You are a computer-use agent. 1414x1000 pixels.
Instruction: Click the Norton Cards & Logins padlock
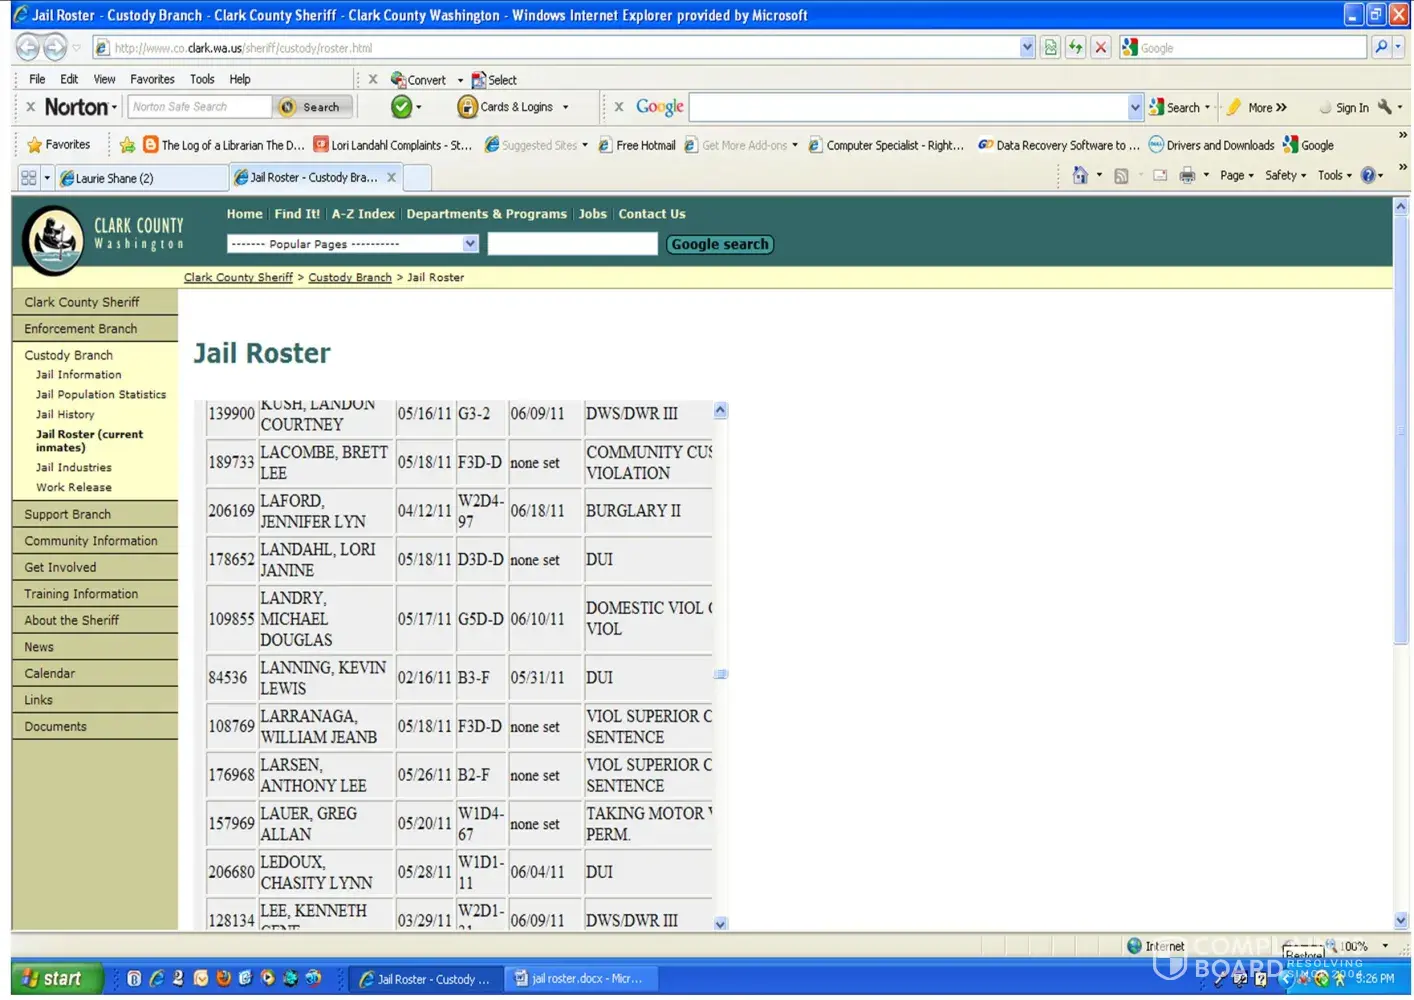[x=467, y=107]
